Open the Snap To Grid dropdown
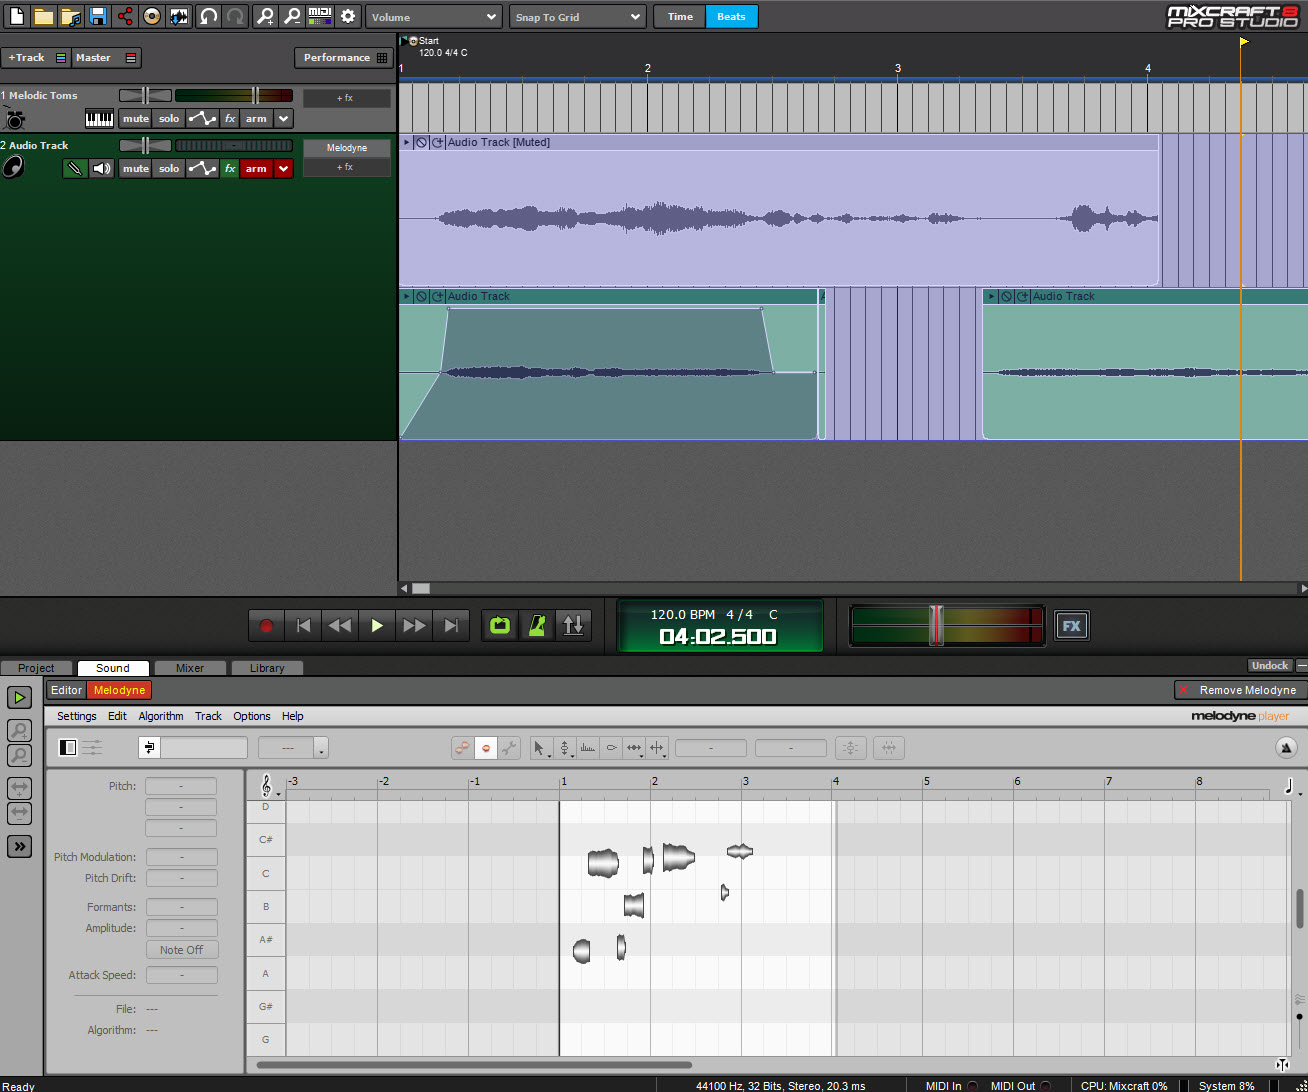 click(x=577, y=17)
